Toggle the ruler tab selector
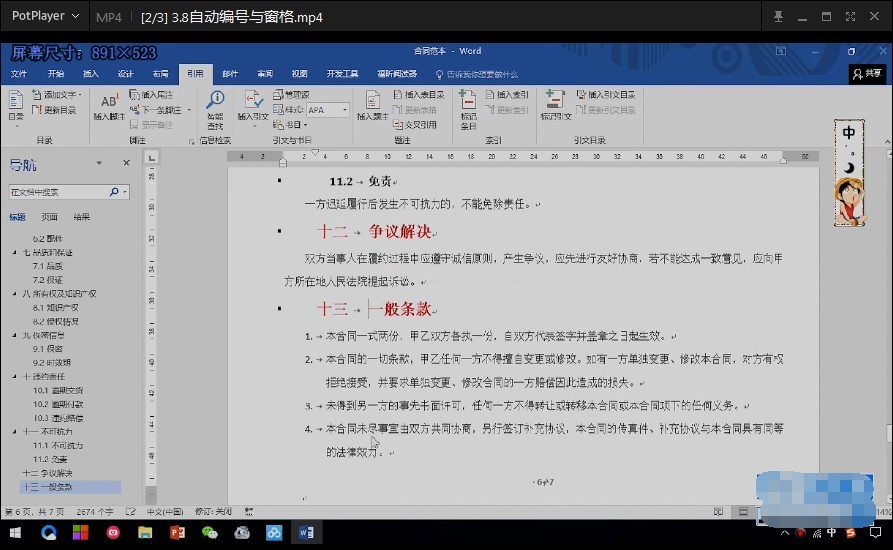This screenshot has width=893, height=550. [151, 158]
